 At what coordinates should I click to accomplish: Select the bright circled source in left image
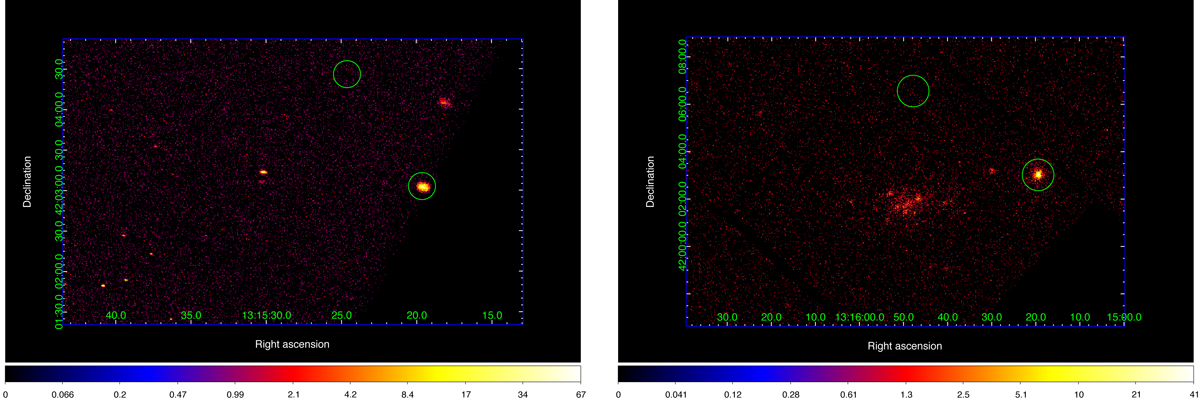[422, 186]
